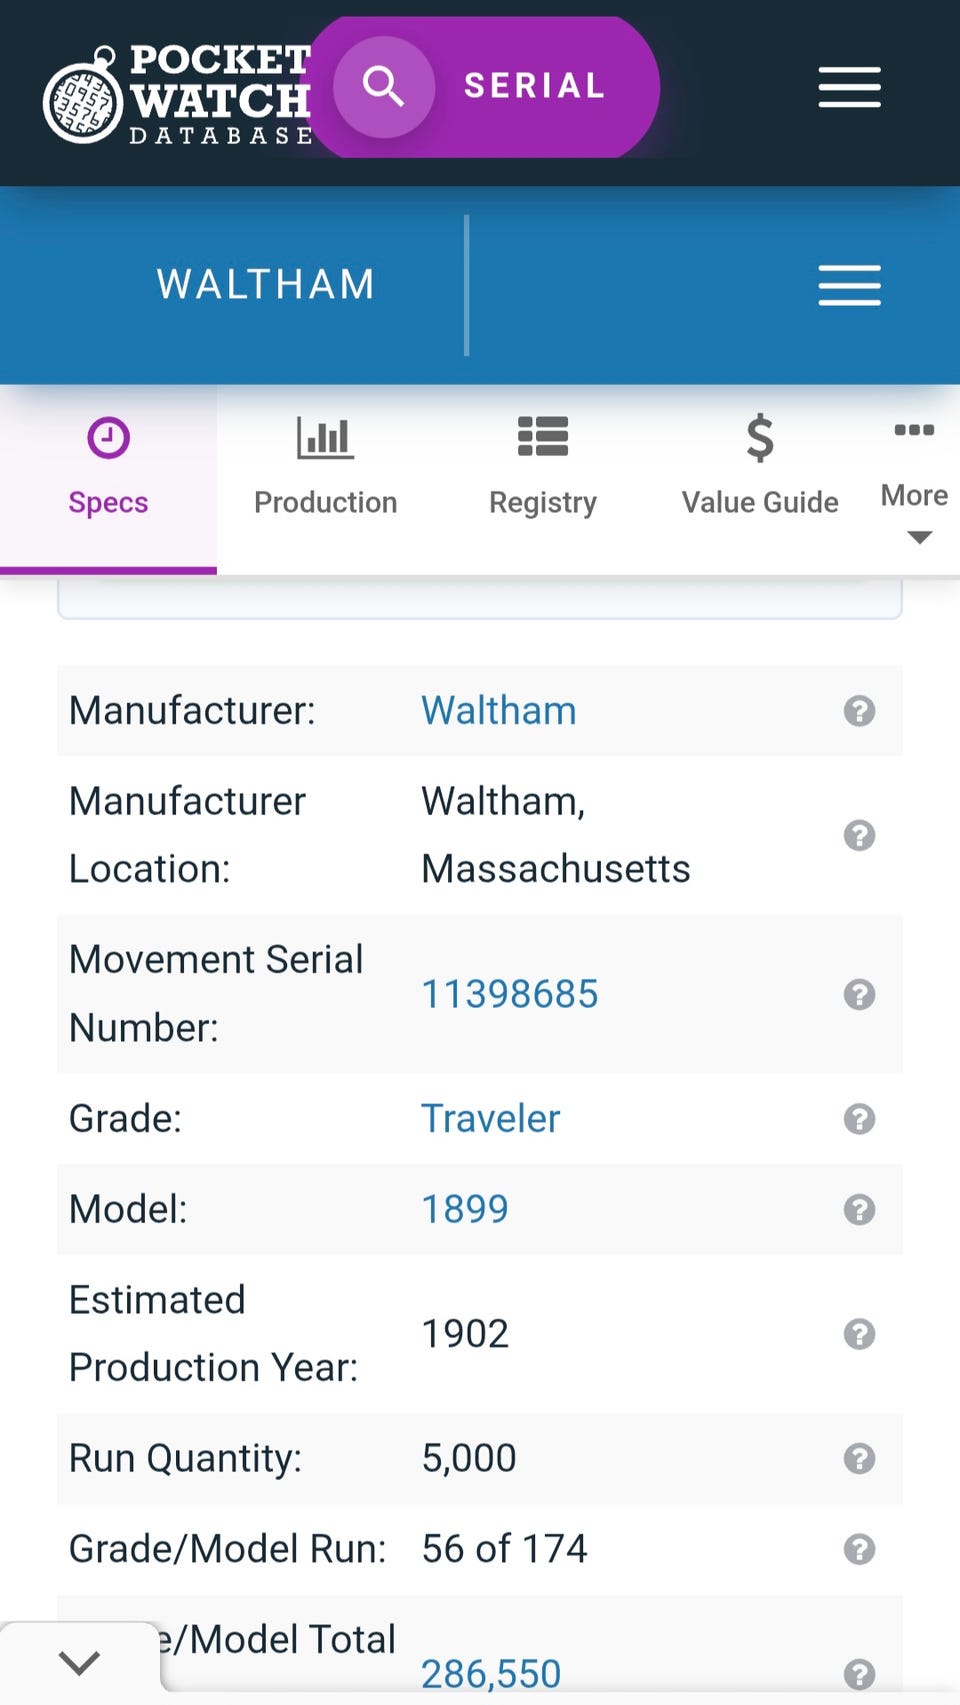This screenshot has width=960, height=1705.
Task: Click help icon beside Run Quantity
Action: click(x=859, y=1458)
